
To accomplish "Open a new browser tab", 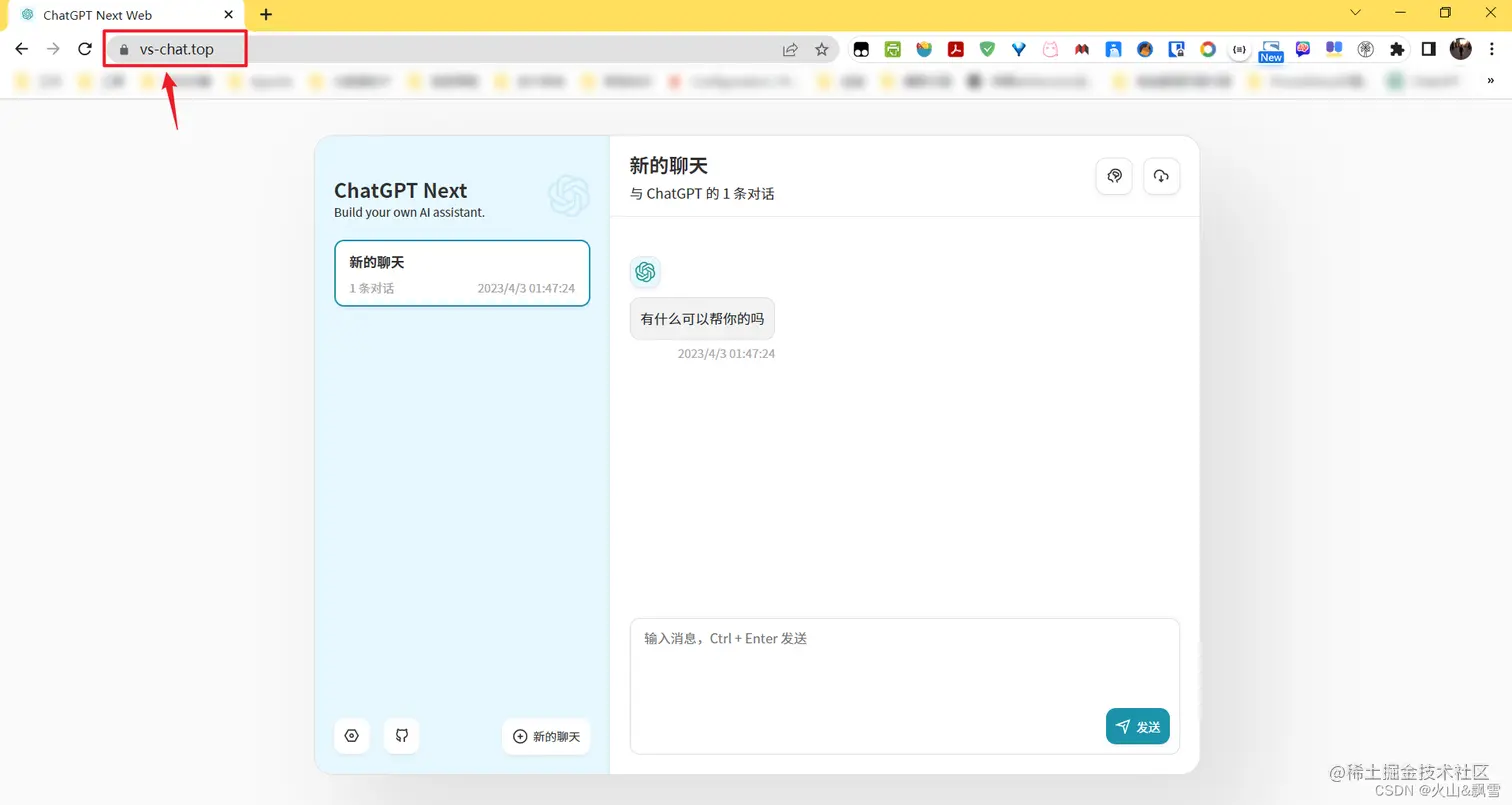I will pos(266,15).
